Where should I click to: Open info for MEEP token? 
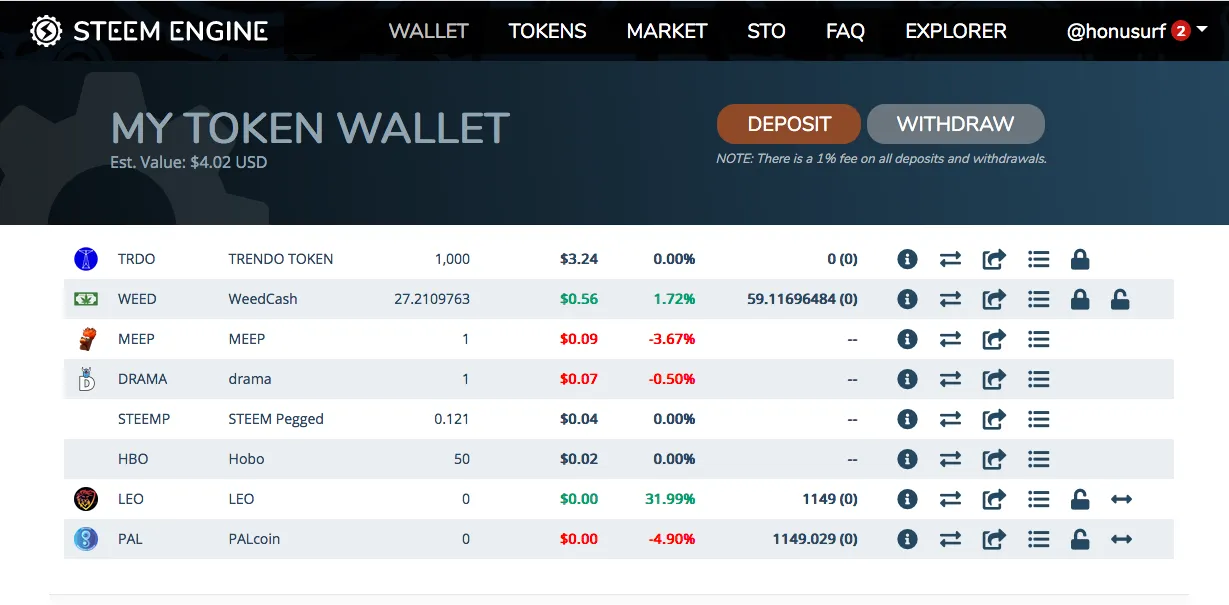click(x=907, y=339)
